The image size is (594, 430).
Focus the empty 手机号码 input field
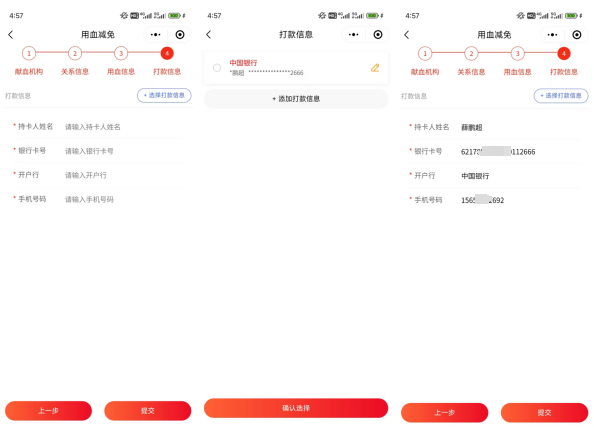click(123, 200)
